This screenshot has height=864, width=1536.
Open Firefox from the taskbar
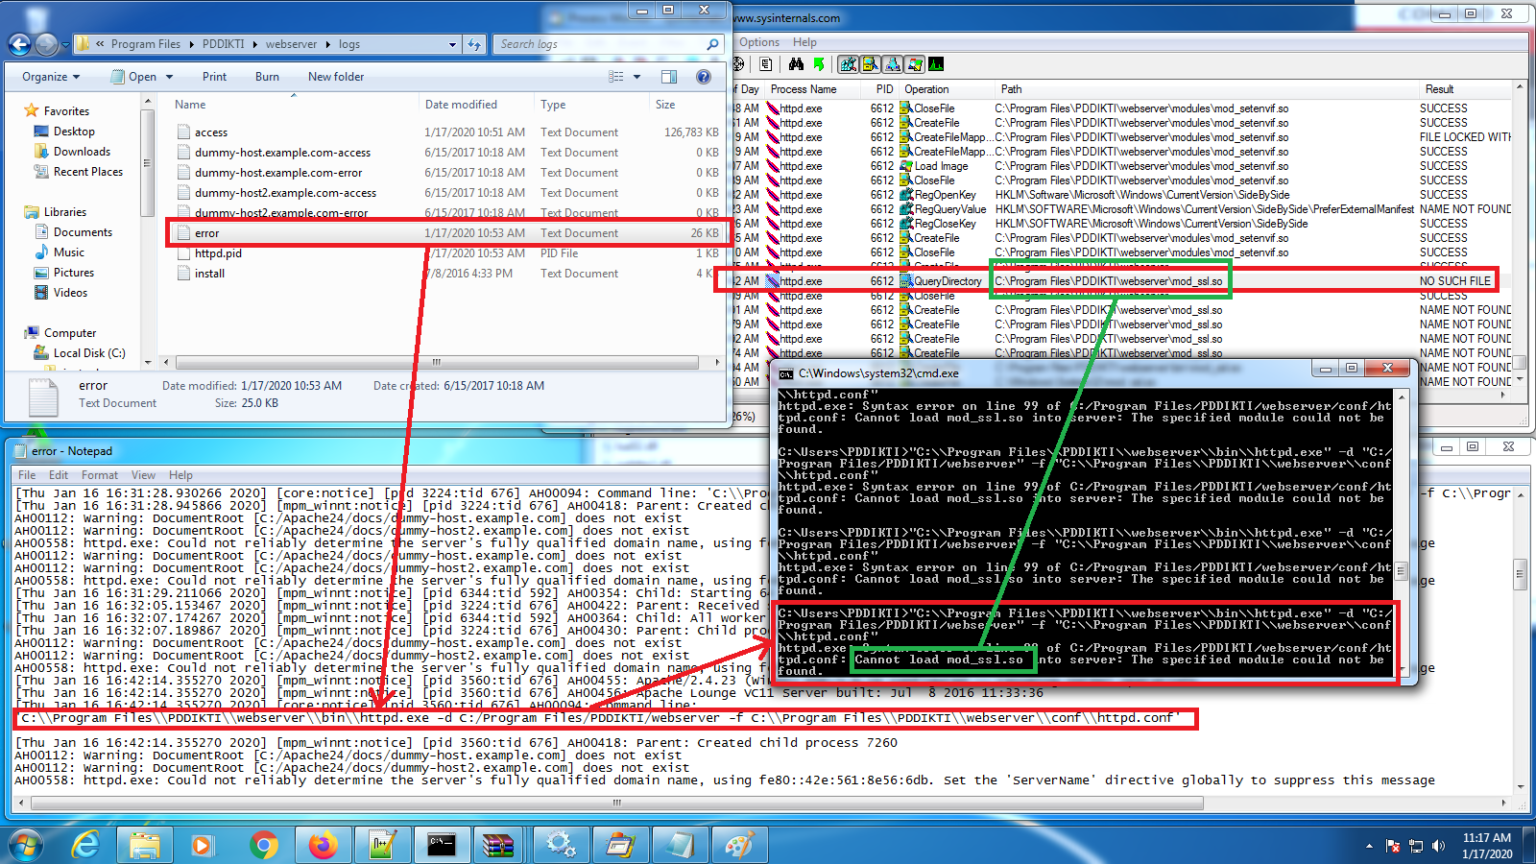[322, 845]
